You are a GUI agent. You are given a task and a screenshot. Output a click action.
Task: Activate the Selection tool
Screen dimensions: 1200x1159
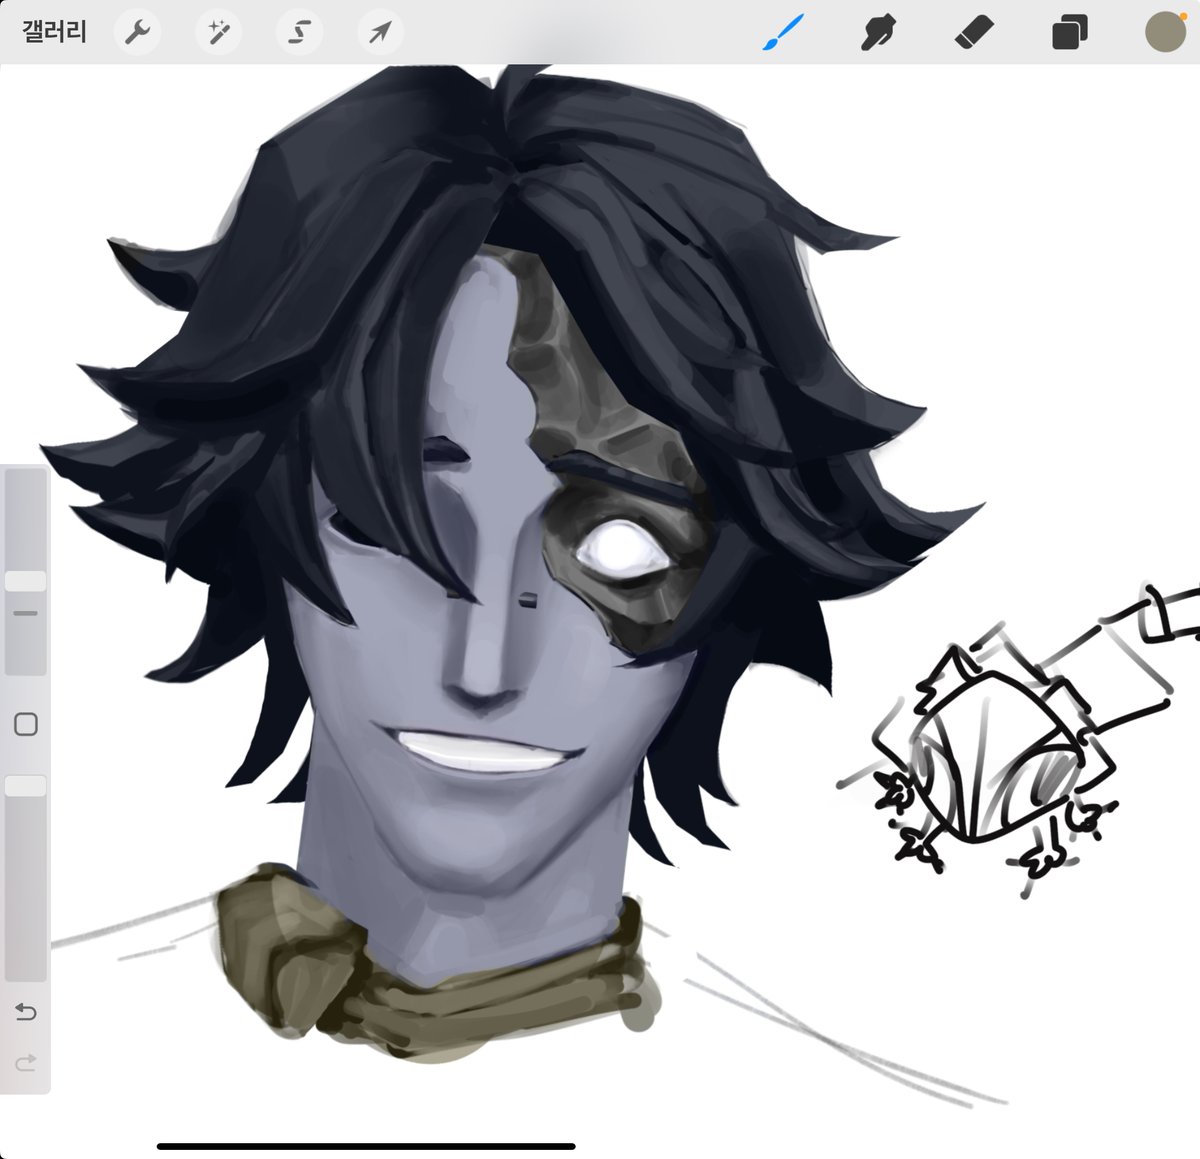click(298, 31)
